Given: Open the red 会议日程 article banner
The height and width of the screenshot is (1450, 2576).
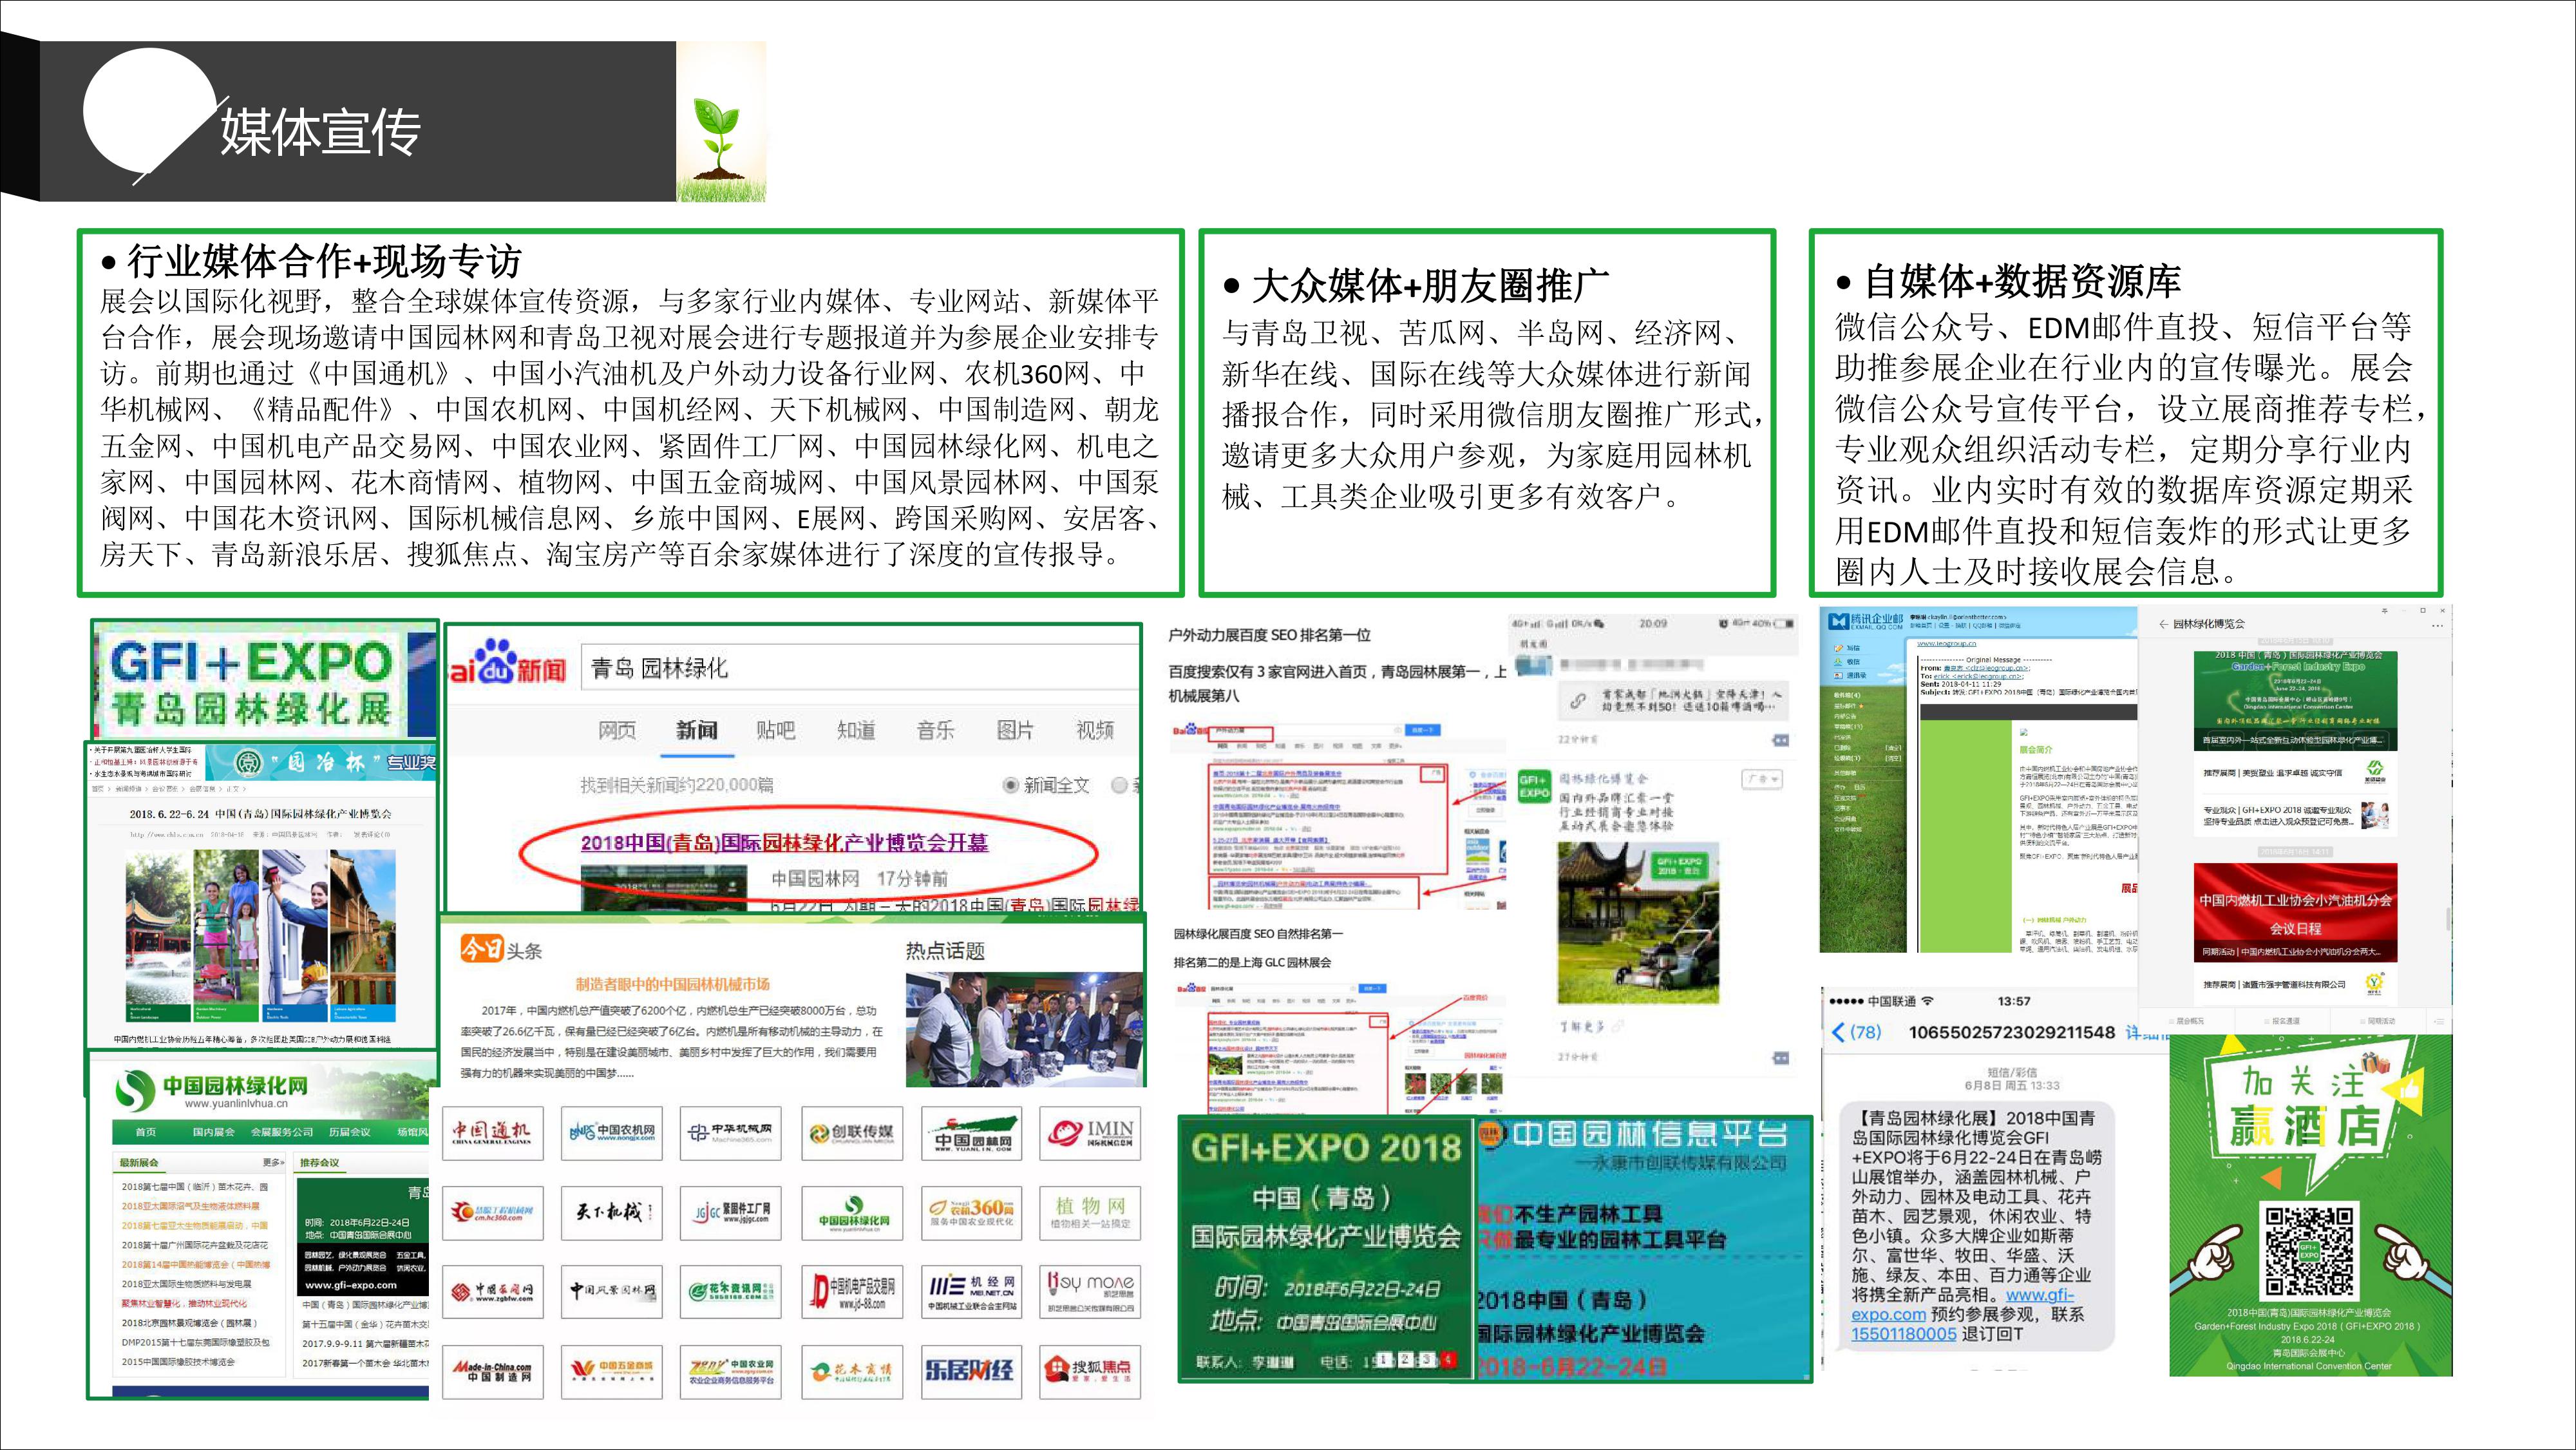Looking at the screenshot, I should (2296, 913).
